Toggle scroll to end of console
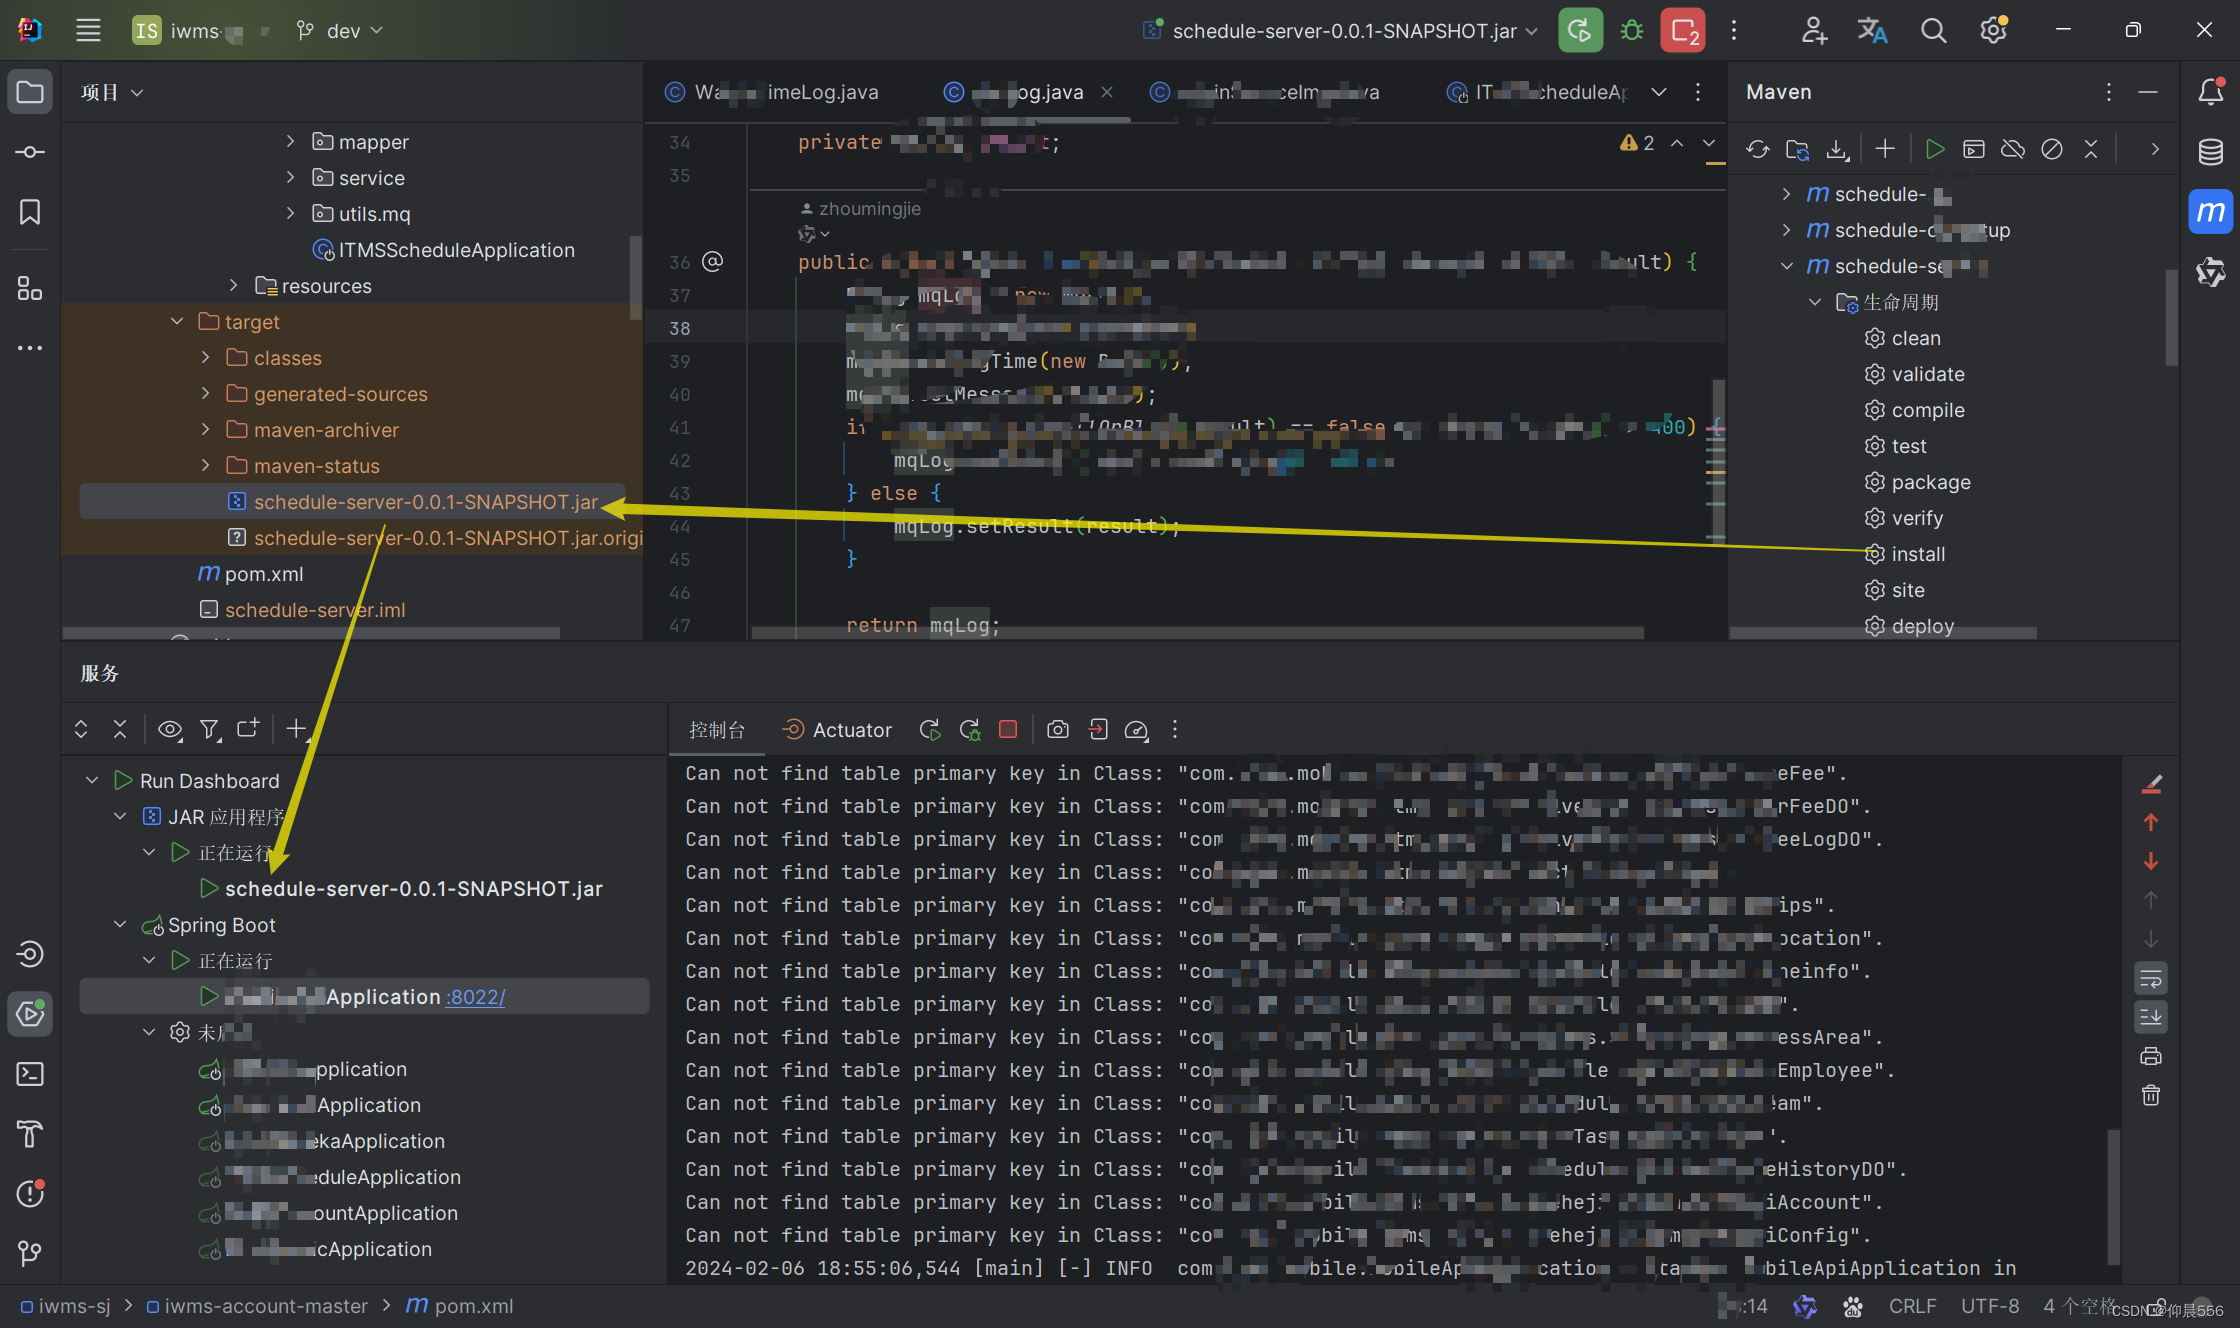Image resolution: width=2240 pixels, height=1328 pixels. click(2151, 1017)
